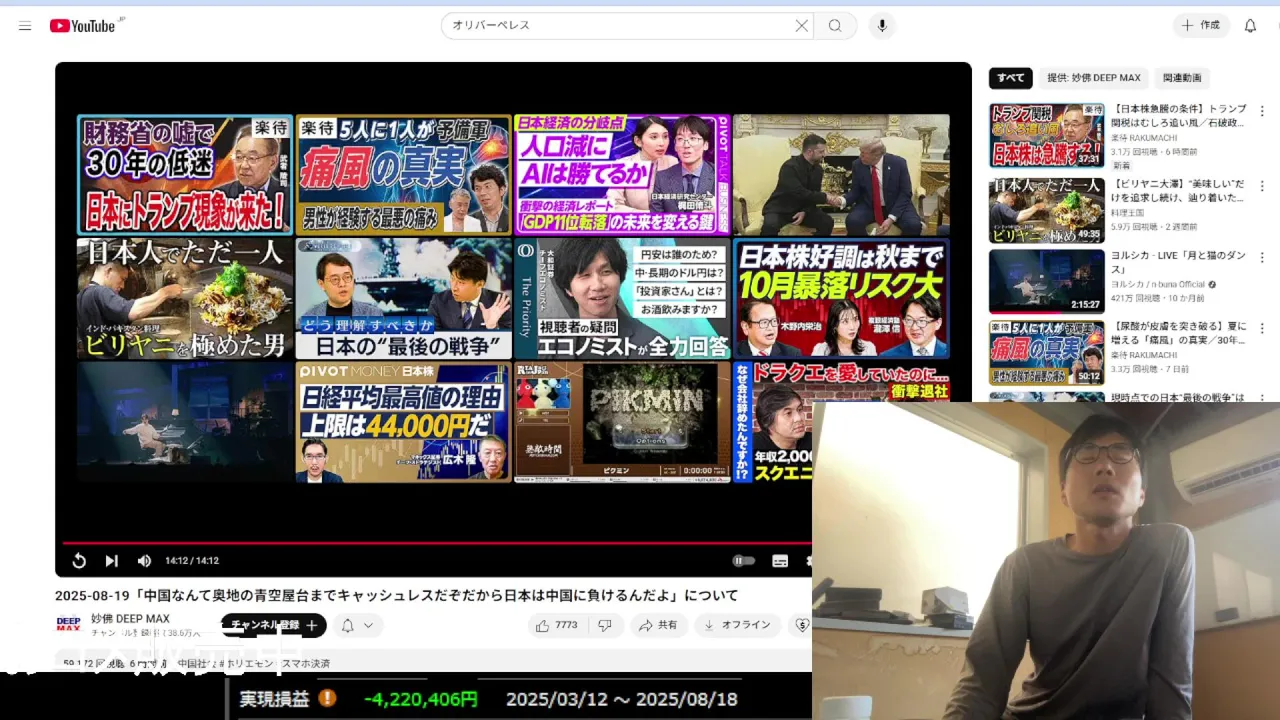1280x720 pixels.
Task: Mute the video player volume
Action: tap(144, 561)
